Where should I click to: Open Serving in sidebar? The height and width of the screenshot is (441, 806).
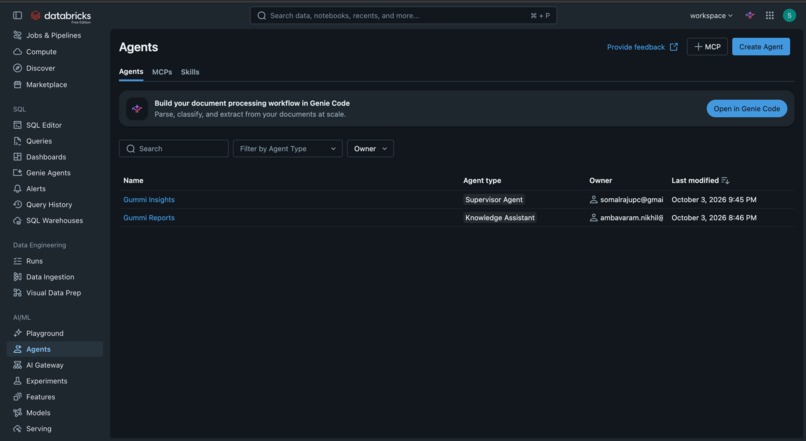tap(39, 429)
